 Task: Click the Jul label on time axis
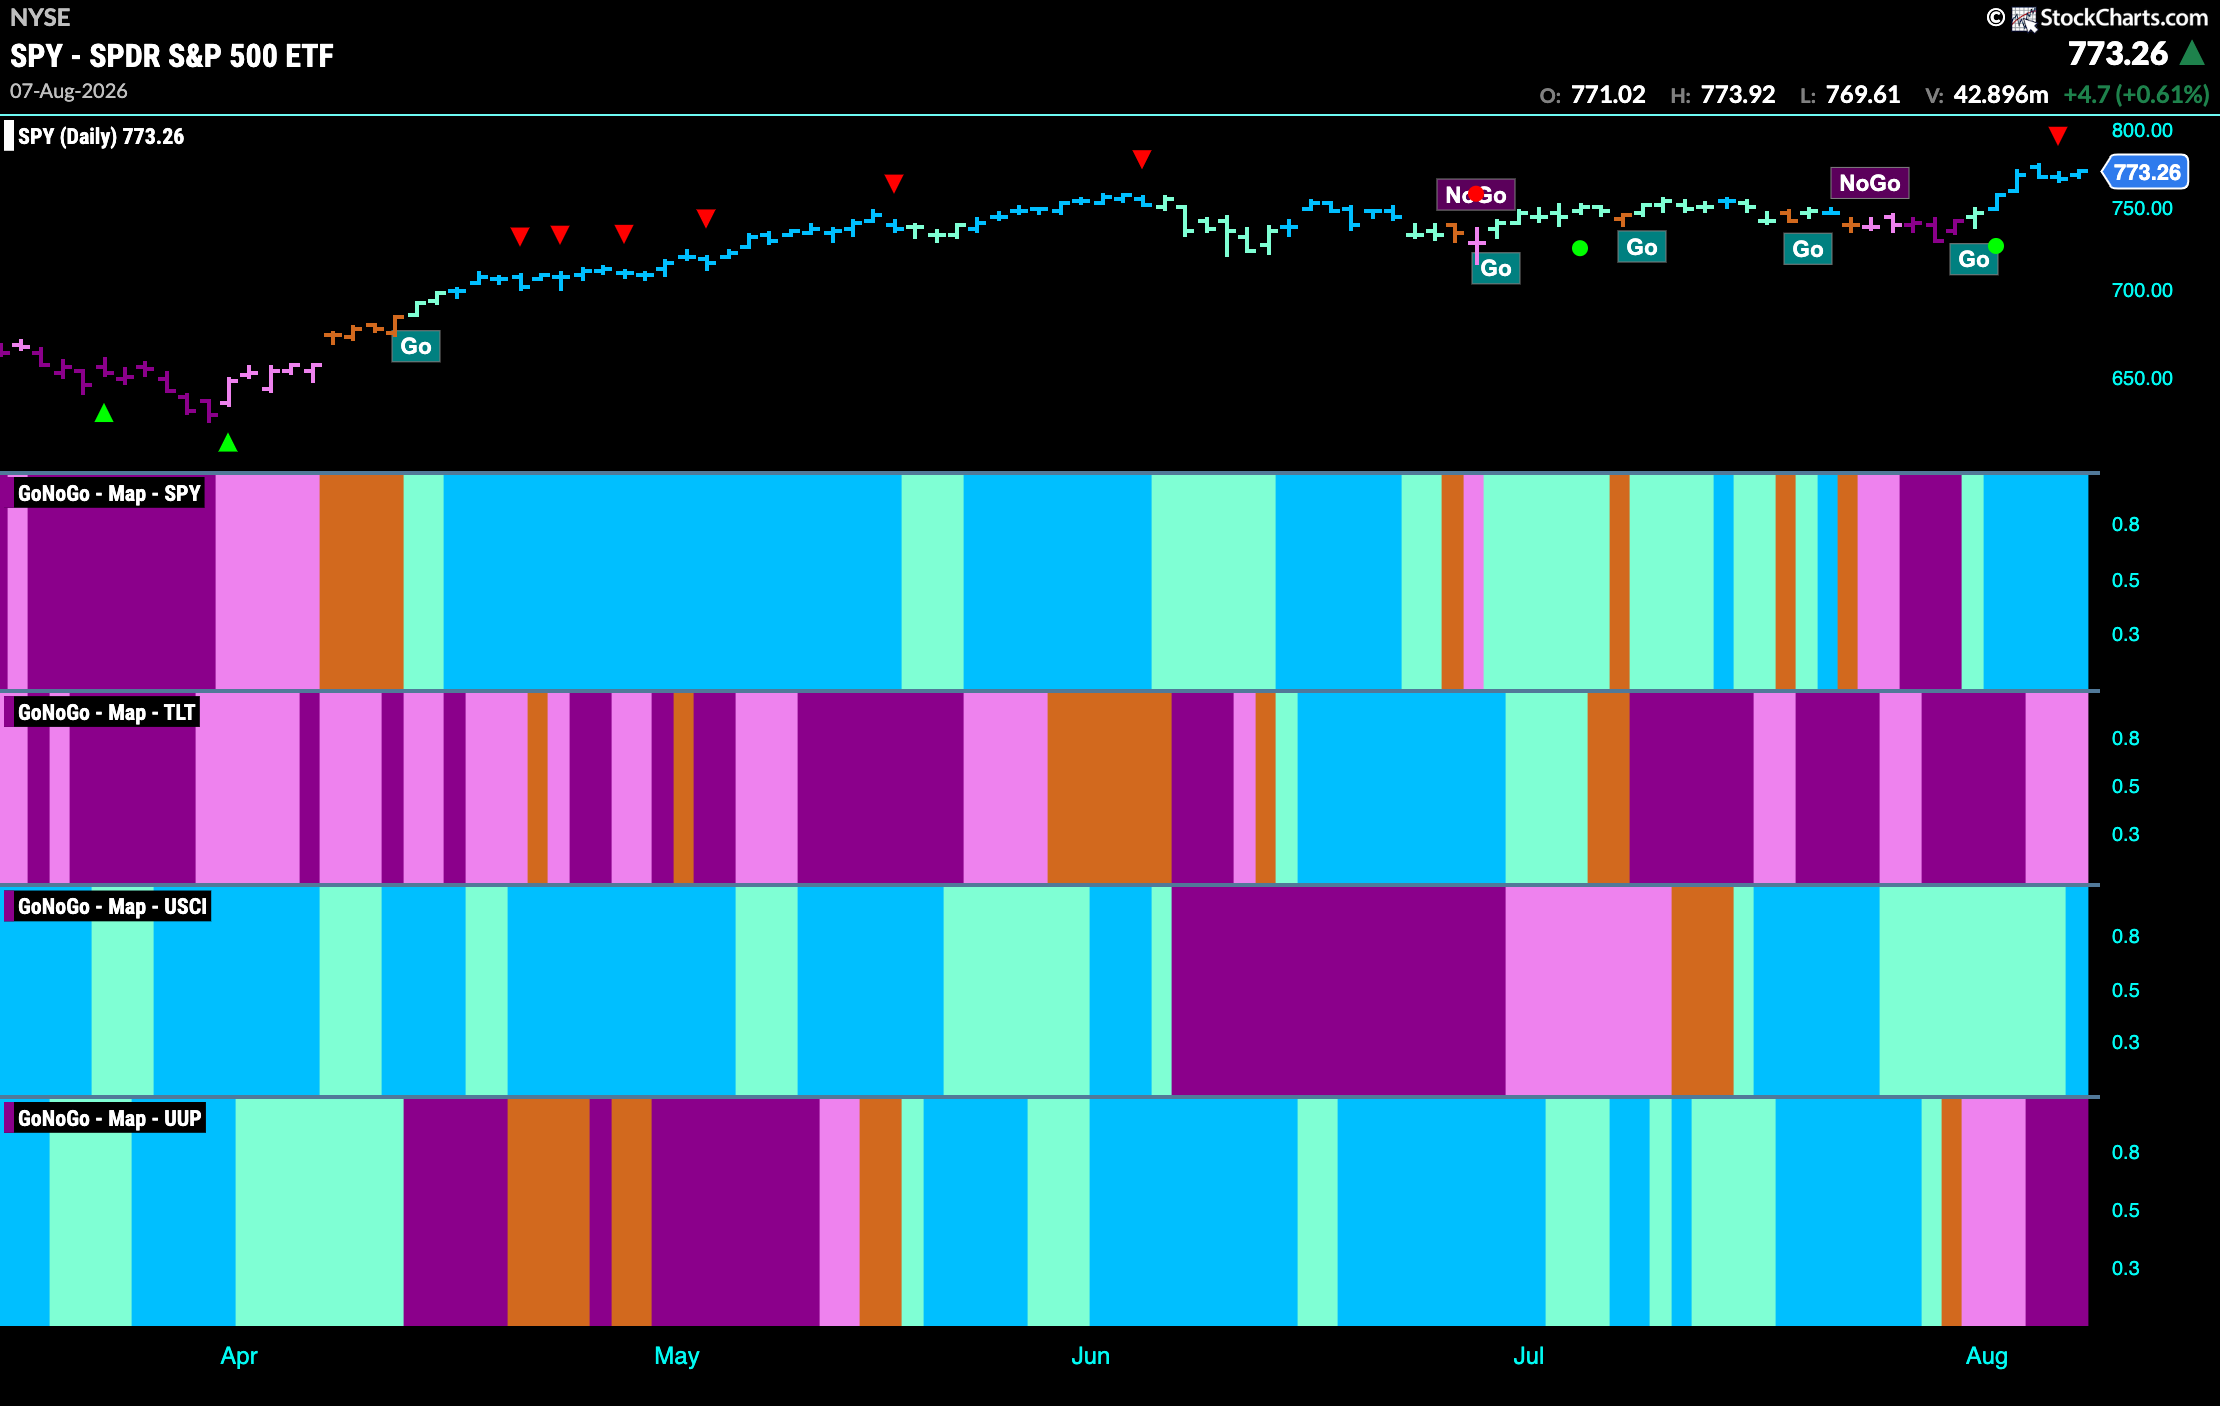click(x=1529, y=1356)
